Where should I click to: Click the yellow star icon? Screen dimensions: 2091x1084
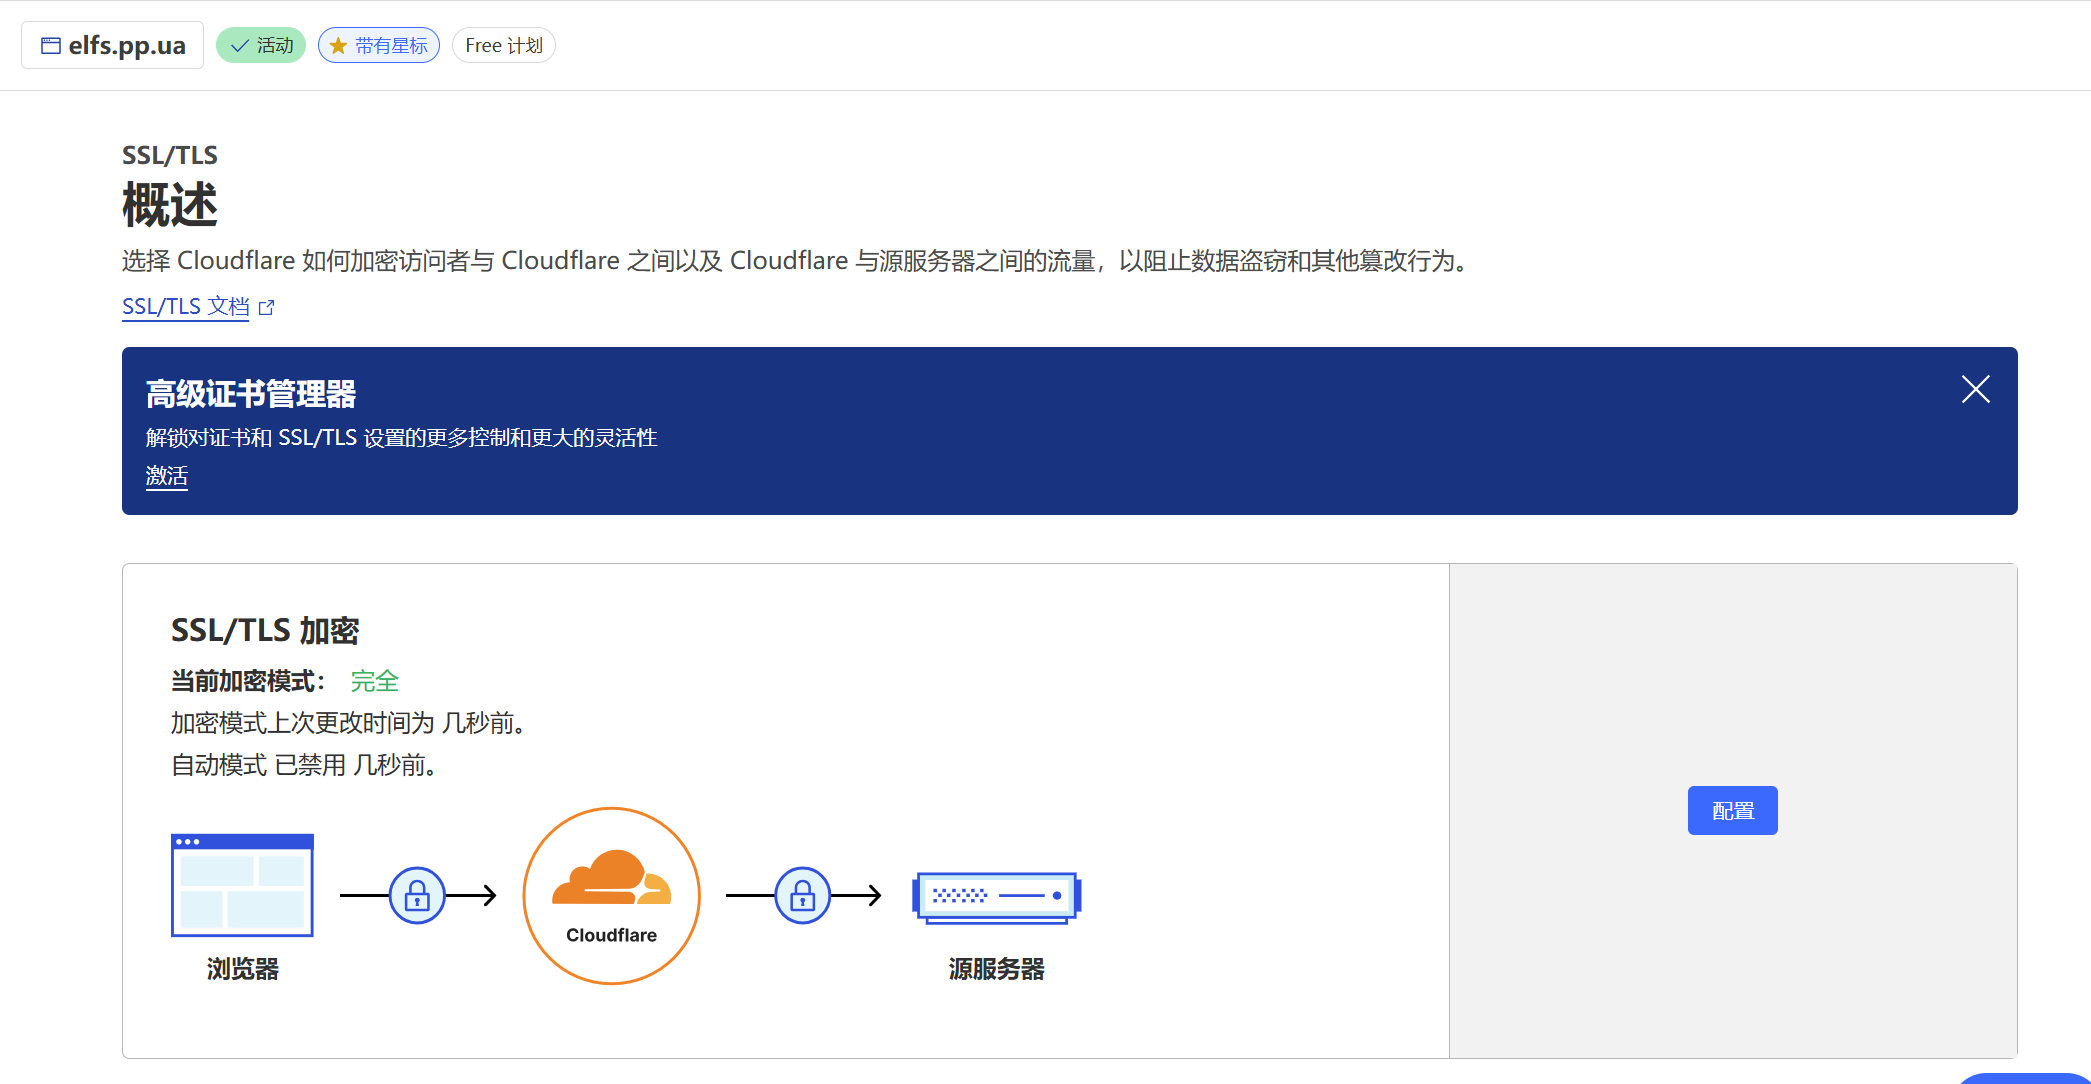click(x=339, y=46)
